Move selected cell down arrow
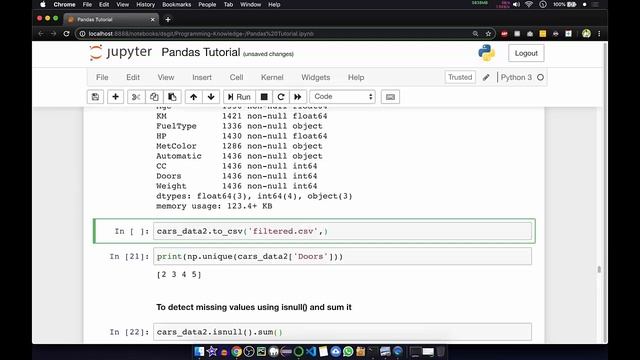 [x=211, y=97]
